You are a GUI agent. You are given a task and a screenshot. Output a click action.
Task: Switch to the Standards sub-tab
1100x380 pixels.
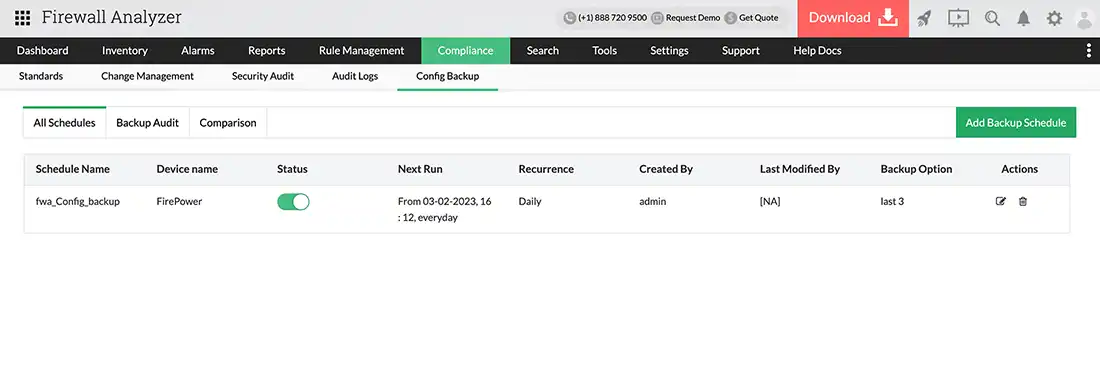coord(41,76)
